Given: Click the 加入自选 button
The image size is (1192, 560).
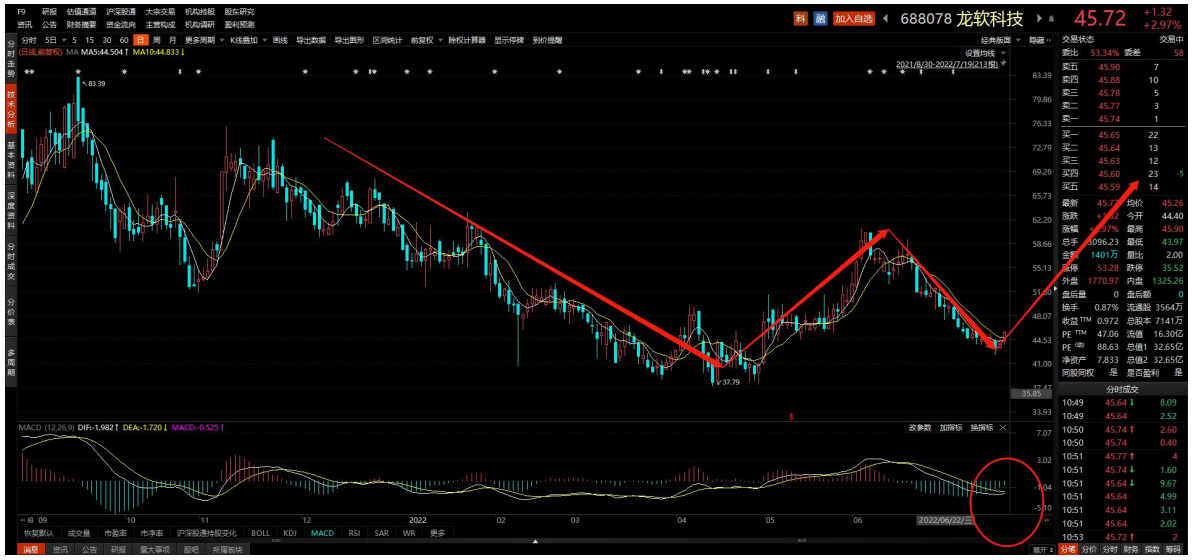Looking at the screenshot, I should tap(854, 18).
